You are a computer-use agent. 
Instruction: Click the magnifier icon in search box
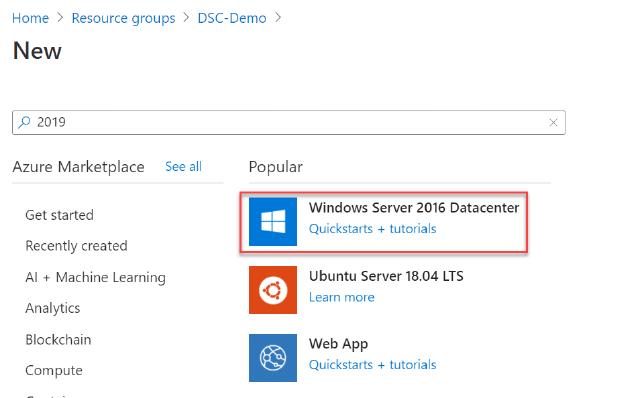(x=24, y=122)
